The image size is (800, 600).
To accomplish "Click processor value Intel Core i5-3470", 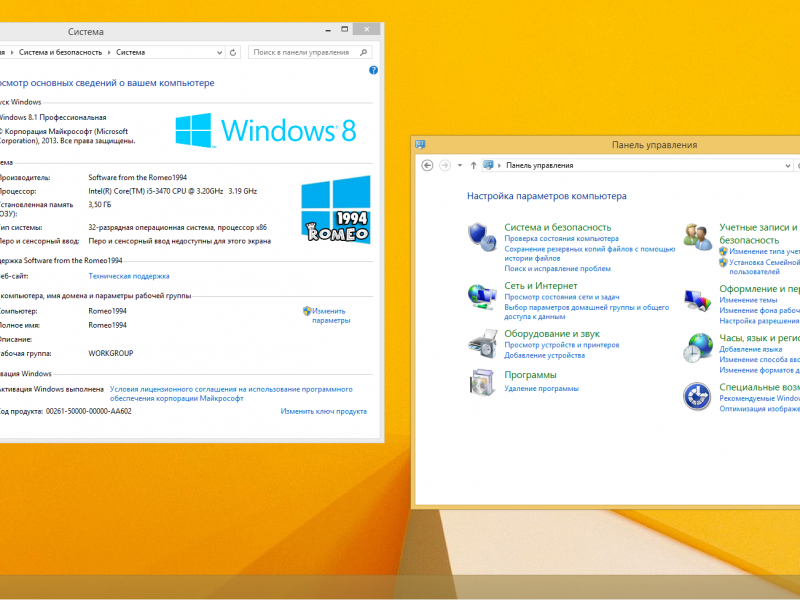I will [x=172, y=191].
